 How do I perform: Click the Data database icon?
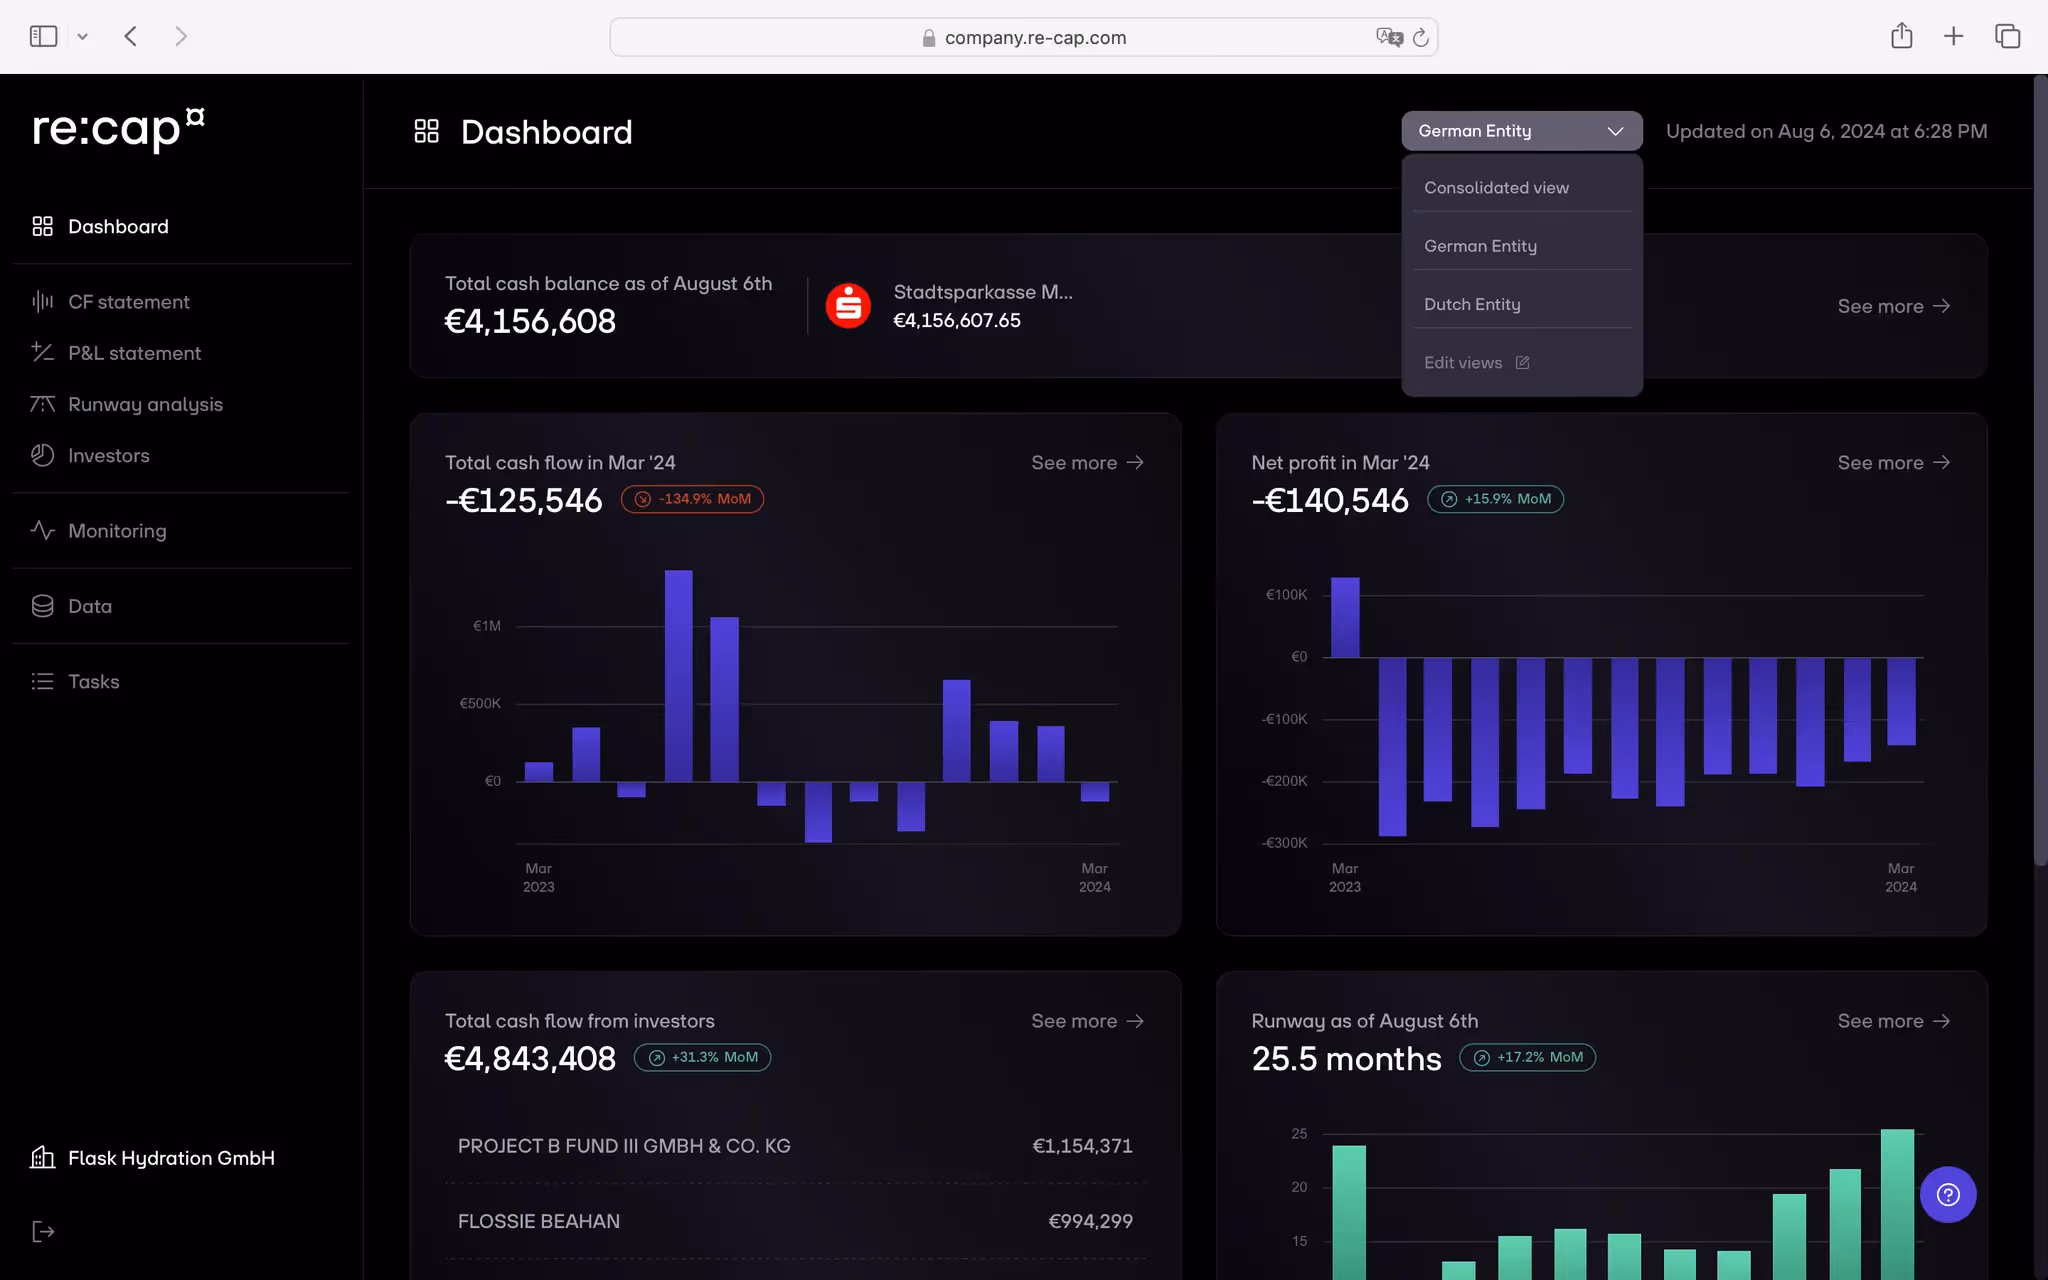tap(42, 606)
